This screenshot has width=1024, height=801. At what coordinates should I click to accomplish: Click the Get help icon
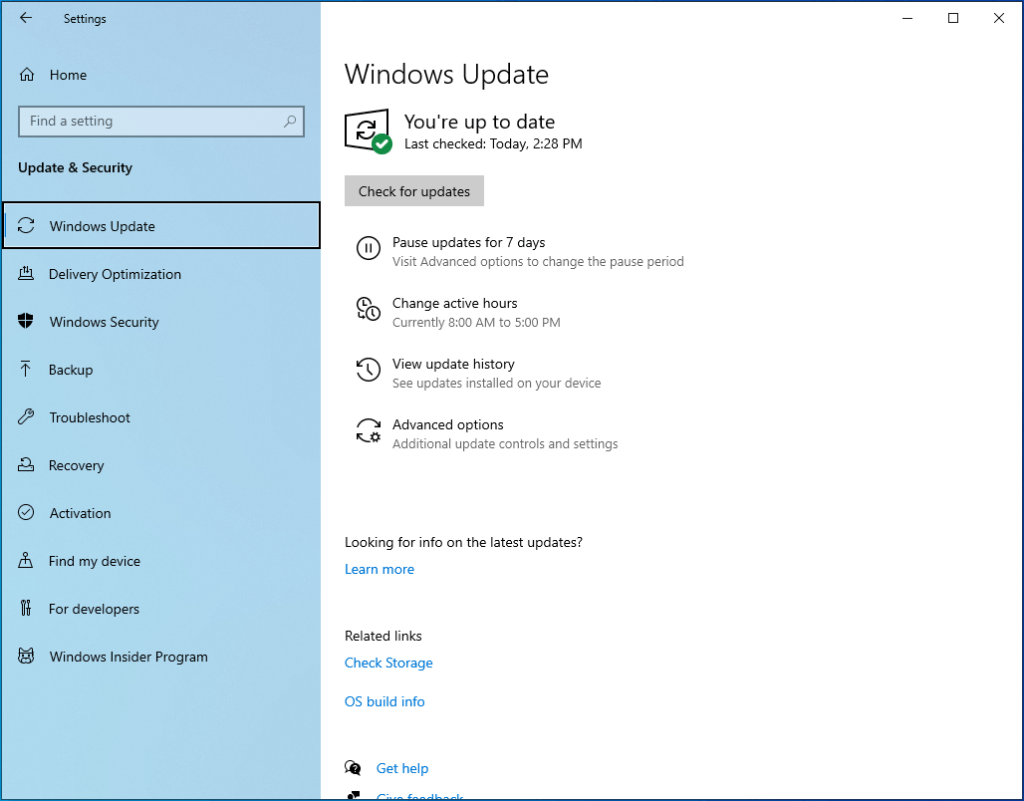click(353, 767)
